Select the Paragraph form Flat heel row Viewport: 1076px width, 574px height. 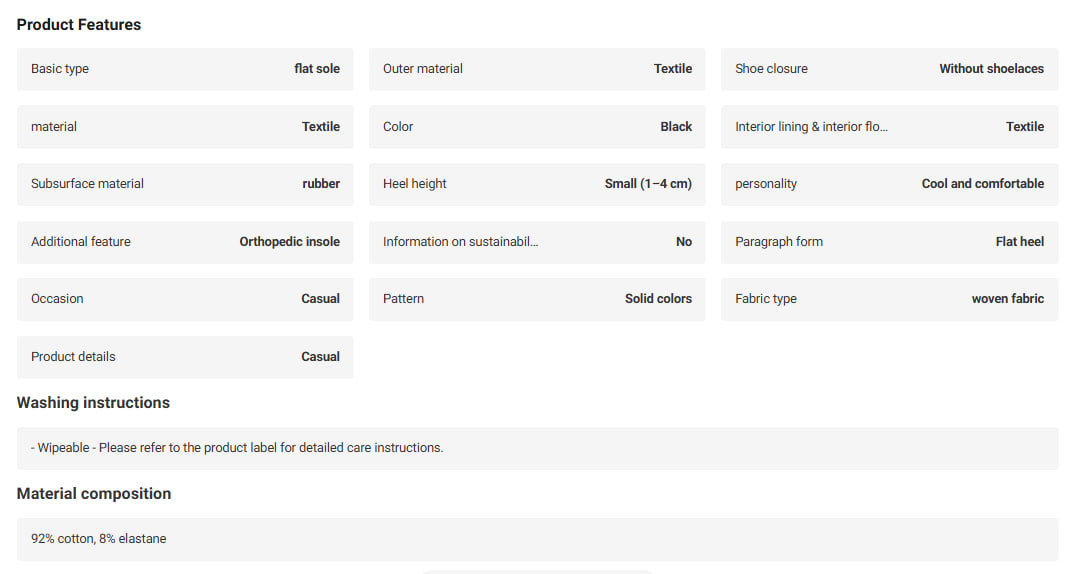pyautogui.click(x=889, y=242)
